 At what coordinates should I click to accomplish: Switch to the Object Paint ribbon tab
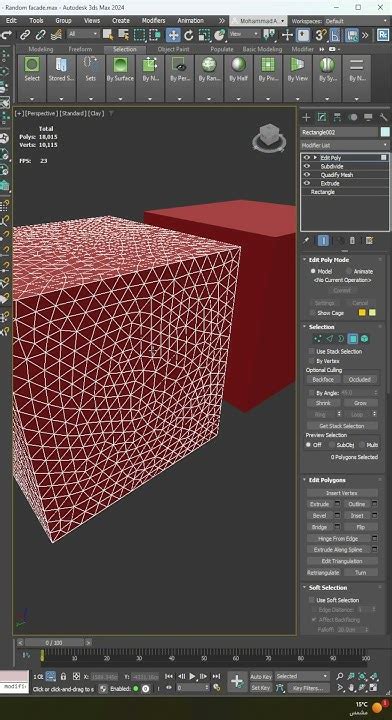[174, 49]
